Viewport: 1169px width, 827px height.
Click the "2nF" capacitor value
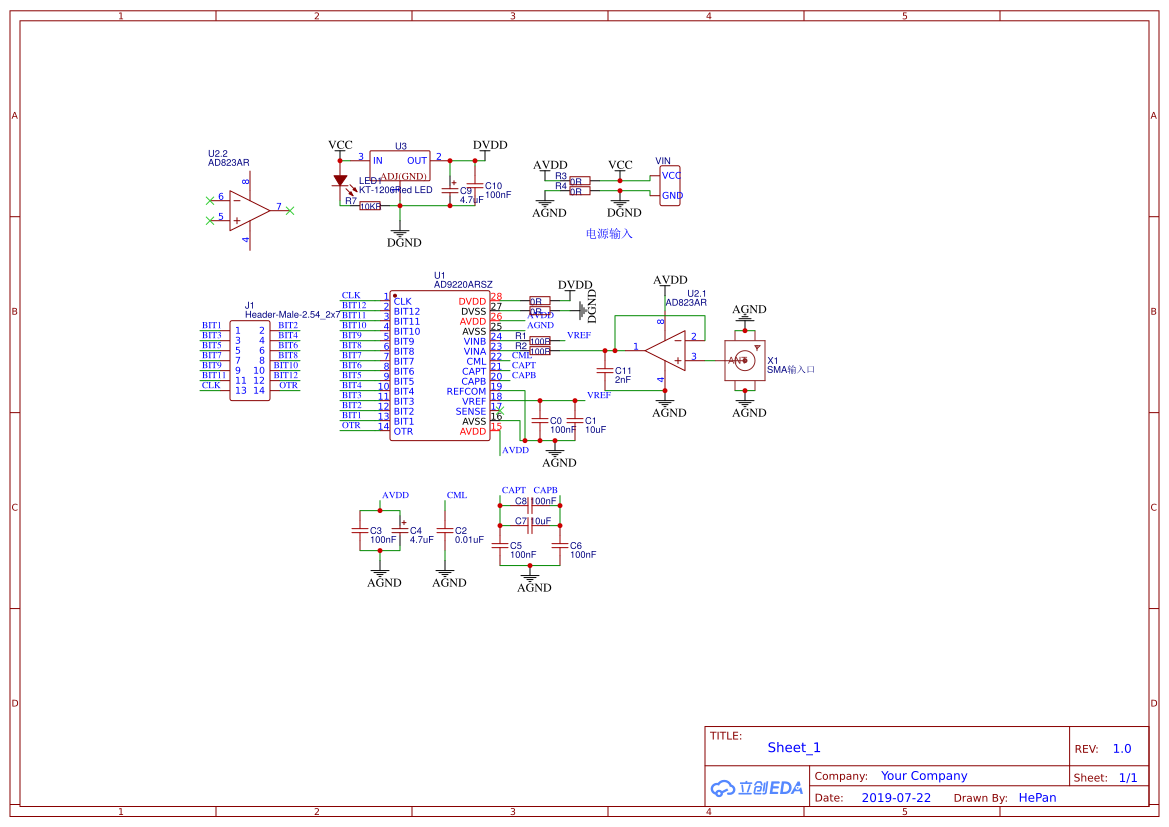(623, 380)
